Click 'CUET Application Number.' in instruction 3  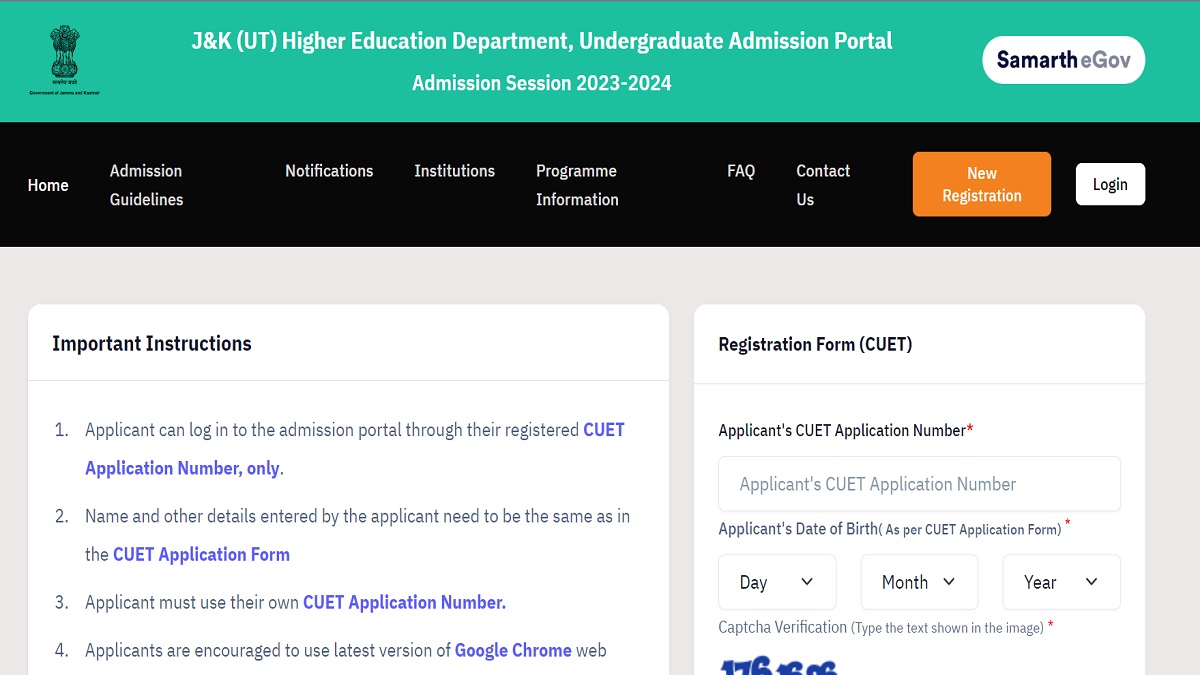[404, 602]
